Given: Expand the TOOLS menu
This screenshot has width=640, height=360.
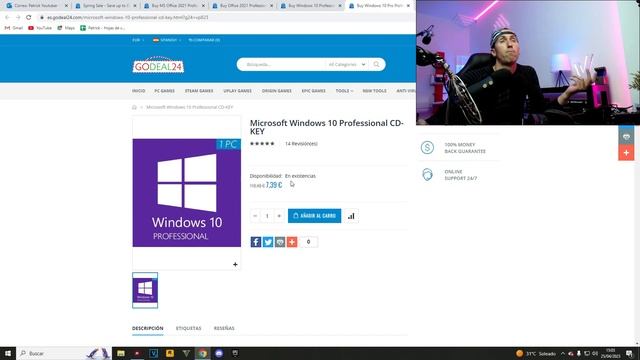Looking at the screenshot, I should (344, 91).
